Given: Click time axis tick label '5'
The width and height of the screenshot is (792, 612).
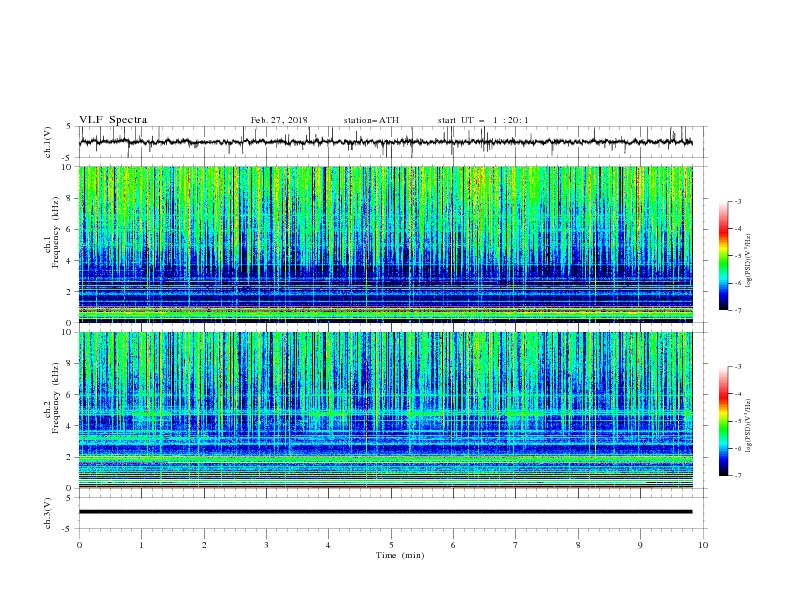Looking at the screenshot, I should (391, 545).
